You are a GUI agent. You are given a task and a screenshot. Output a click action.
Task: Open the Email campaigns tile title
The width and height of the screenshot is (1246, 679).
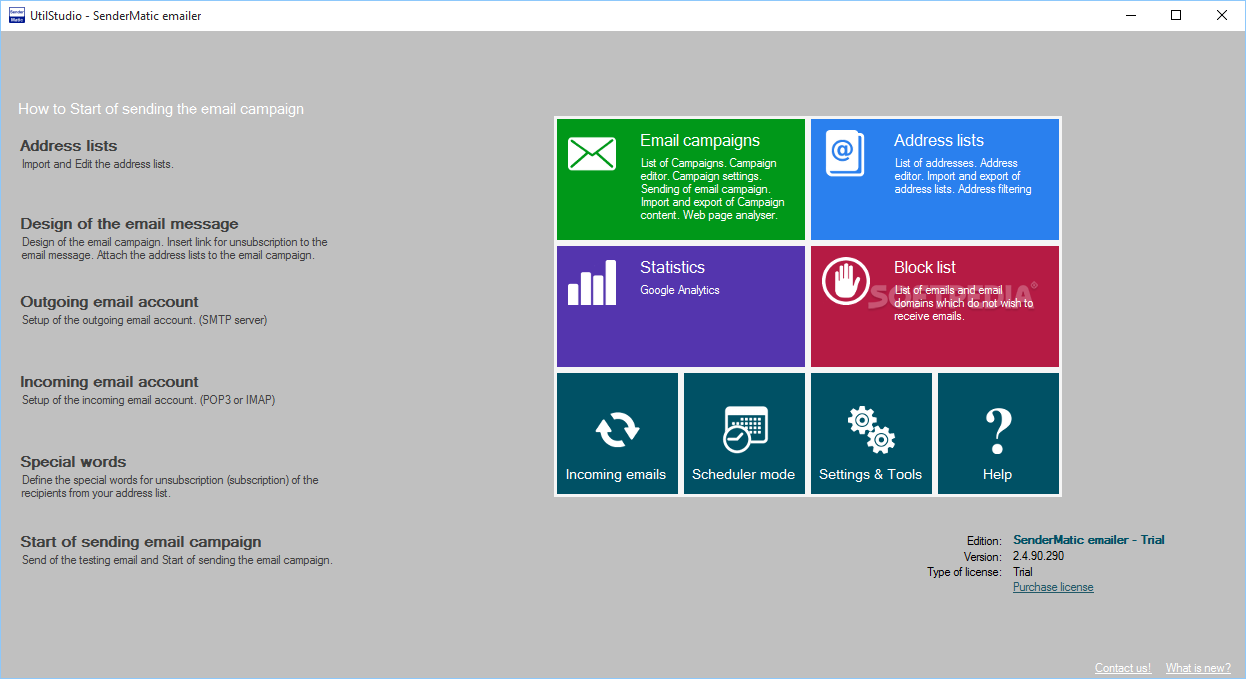pyautogui.click(x=700, y=141)
